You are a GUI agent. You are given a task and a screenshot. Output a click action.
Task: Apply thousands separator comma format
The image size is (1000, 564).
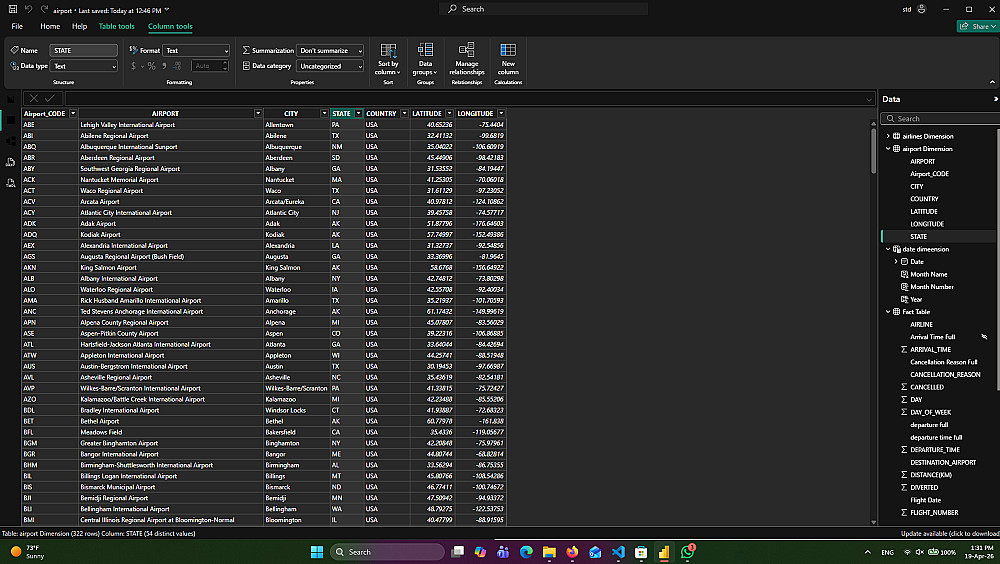point(165,66)
